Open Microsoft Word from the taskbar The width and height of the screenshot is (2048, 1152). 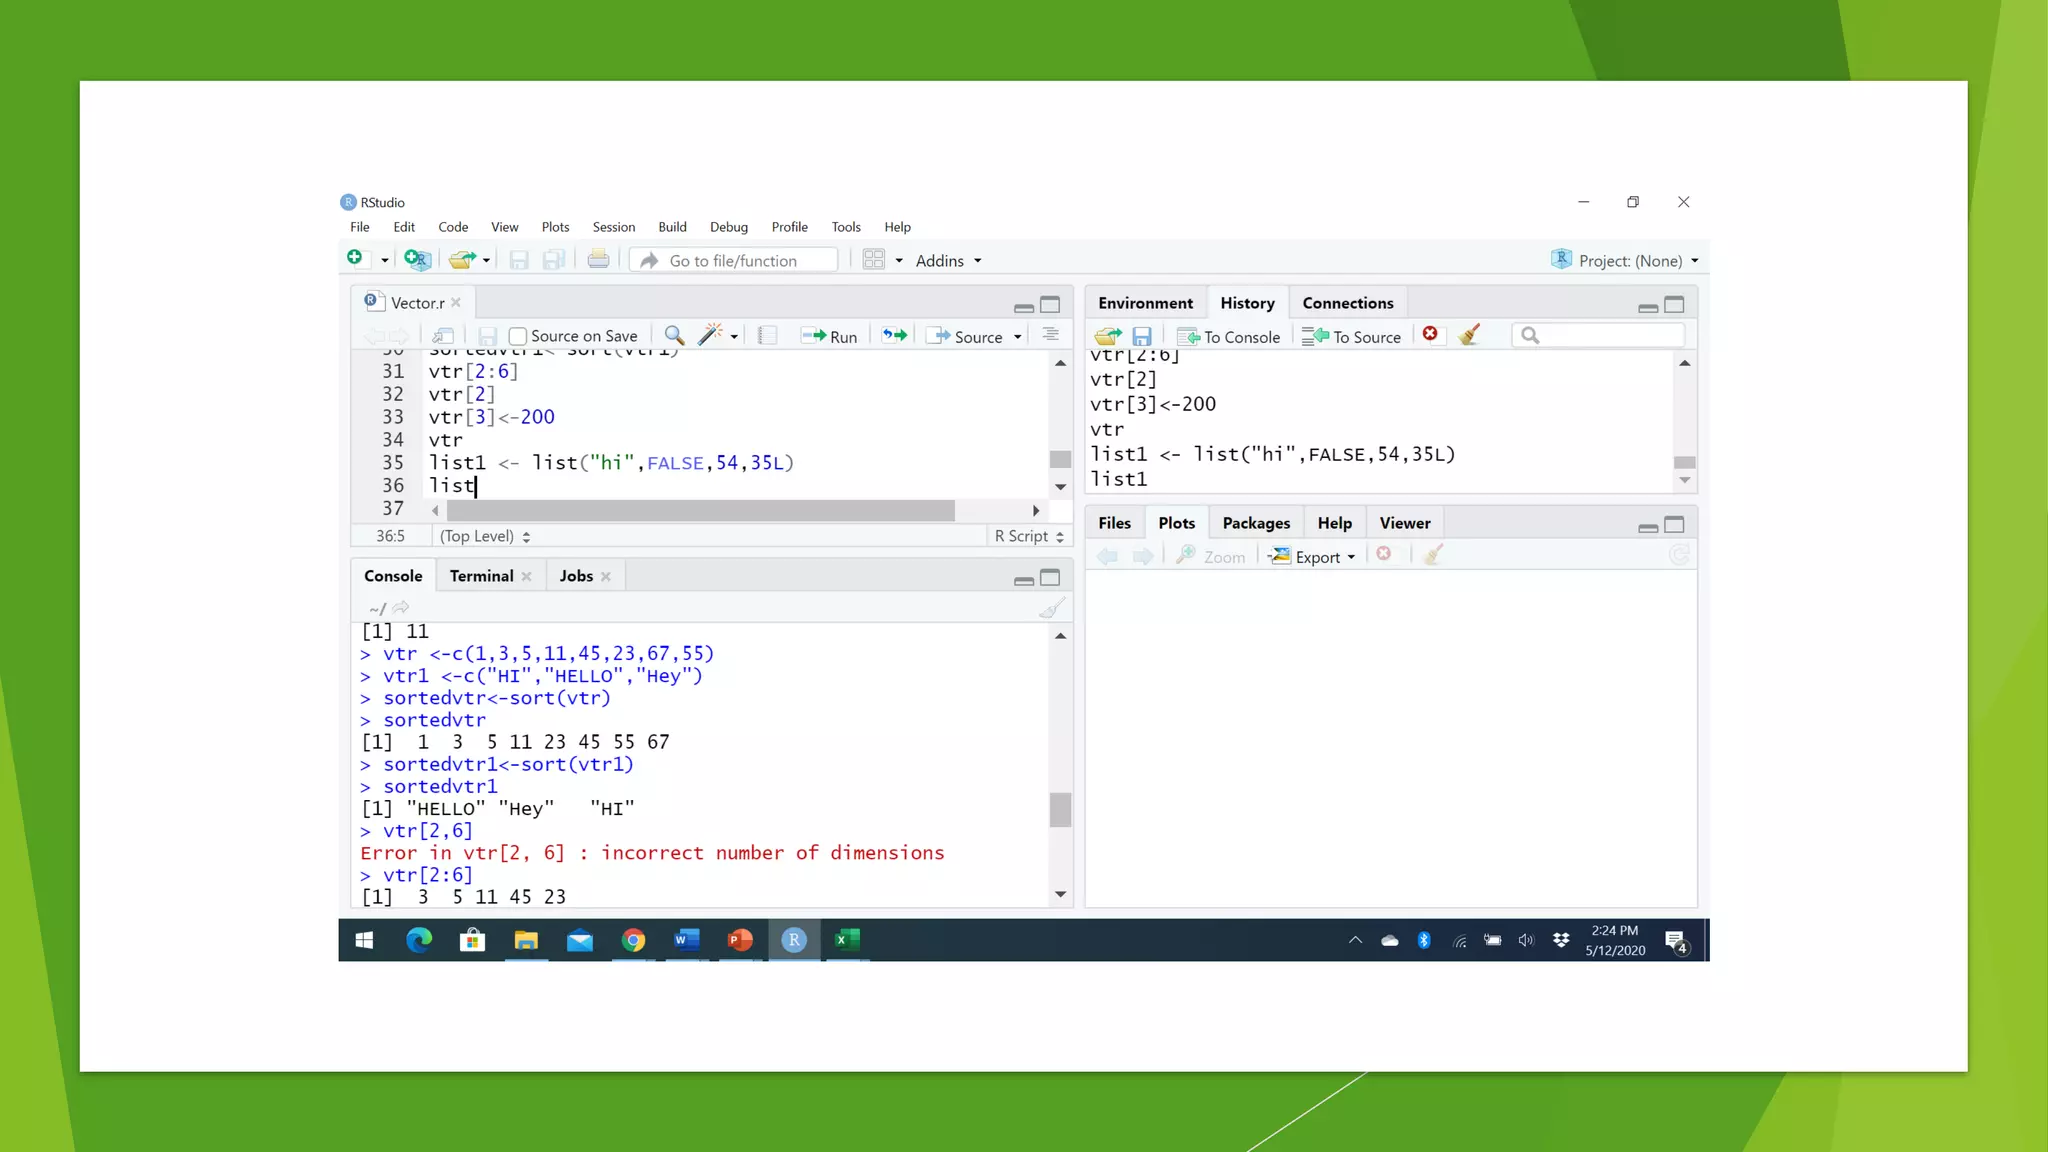[x=686, y=940]
